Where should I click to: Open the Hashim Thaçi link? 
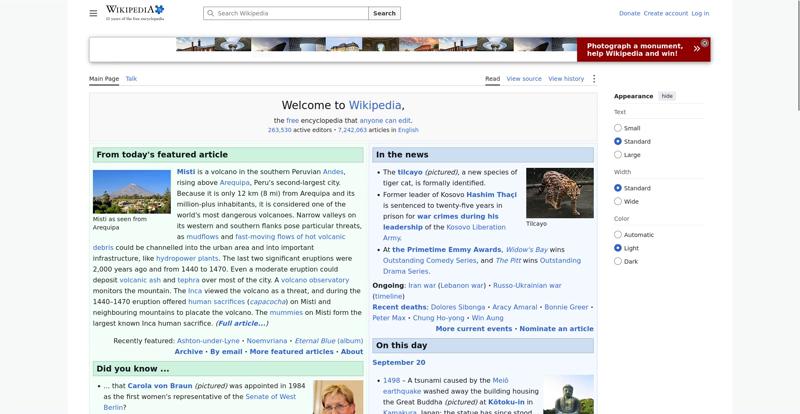491,194
